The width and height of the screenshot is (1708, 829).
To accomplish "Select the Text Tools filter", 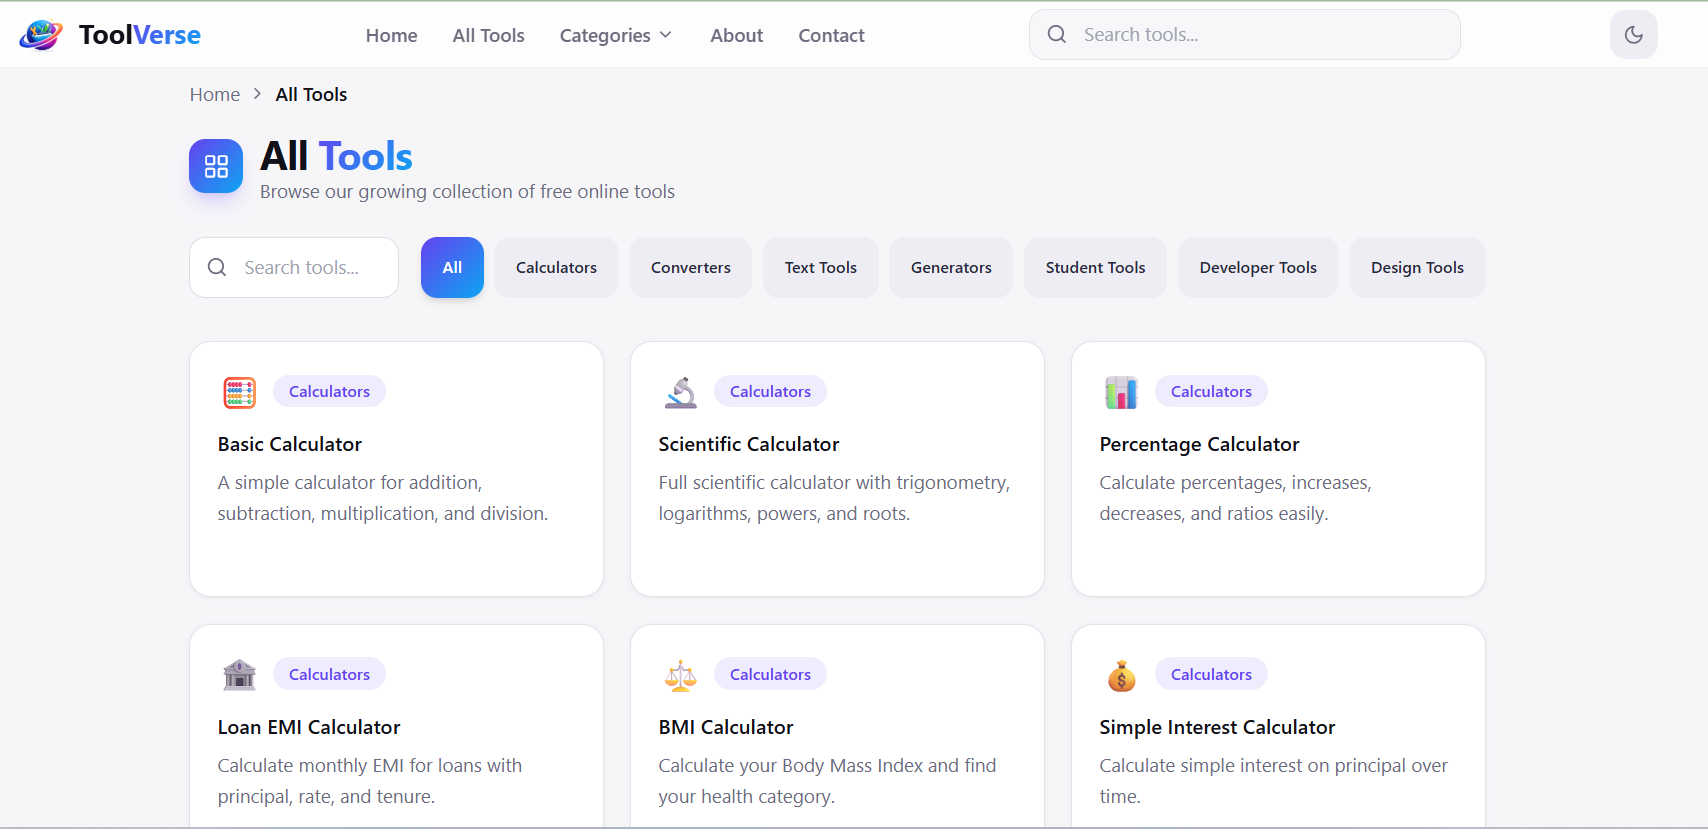I will 820,267.
